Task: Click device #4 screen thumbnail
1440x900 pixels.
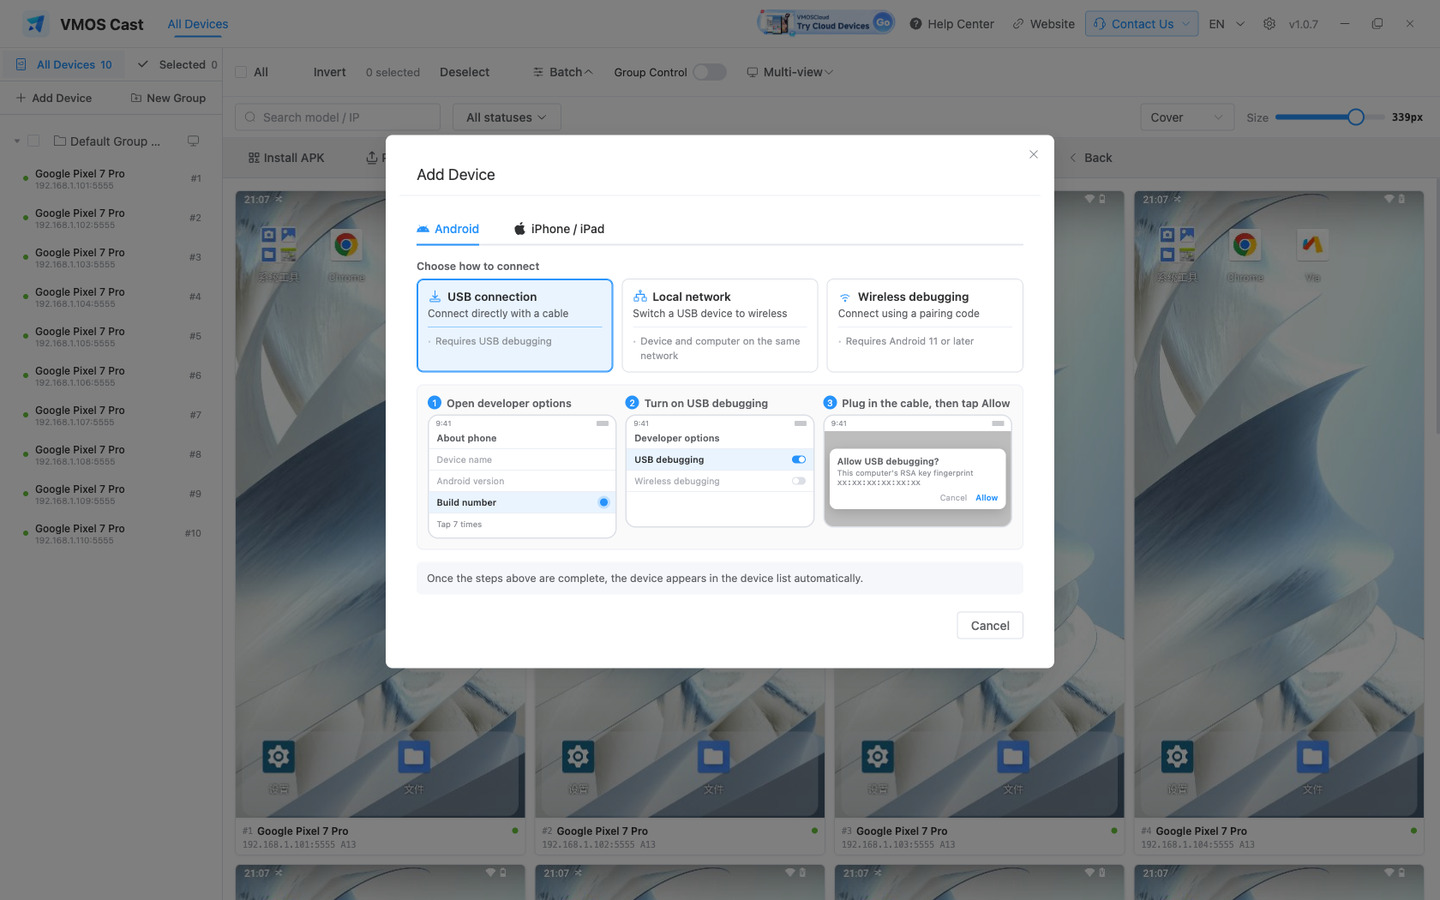Action: pos(1279,504)
